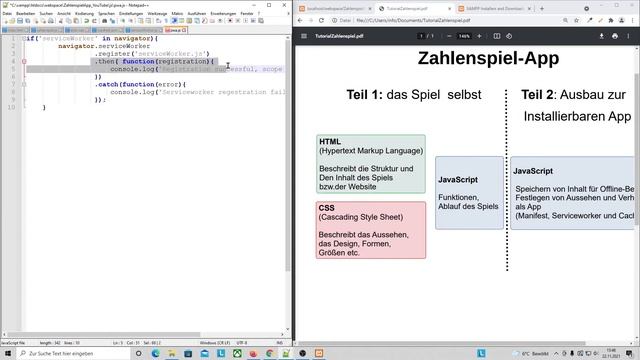The height and width of the screenshot is (360, 640).
Task: Redo via the Notepad++ toolbar arrow
Action: (x=94, y=21)
